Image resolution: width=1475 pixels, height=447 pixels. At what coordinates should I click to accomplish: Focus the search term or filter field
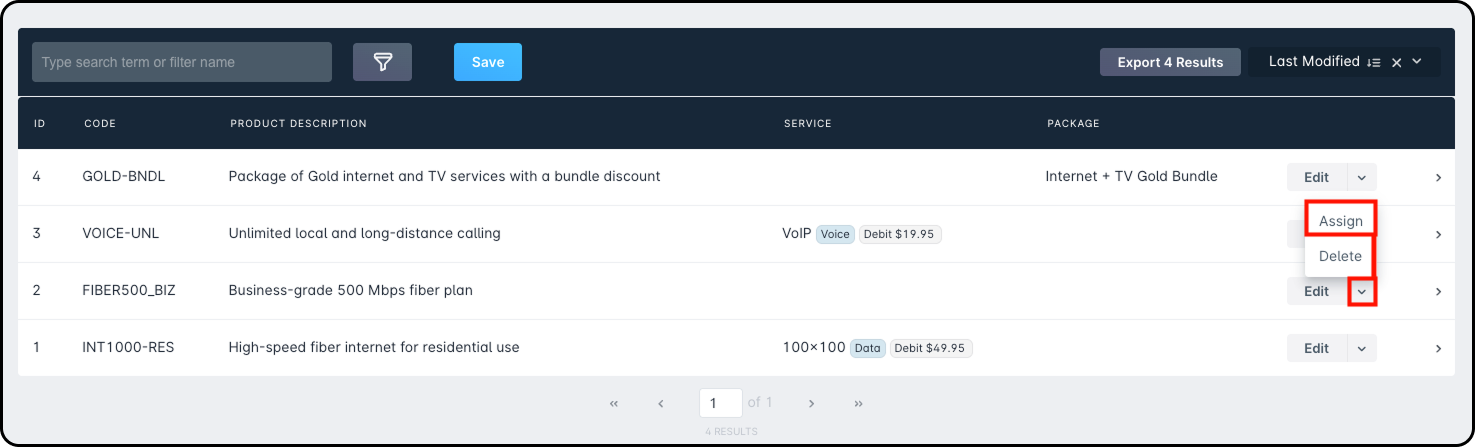click(x=182, y=62)
